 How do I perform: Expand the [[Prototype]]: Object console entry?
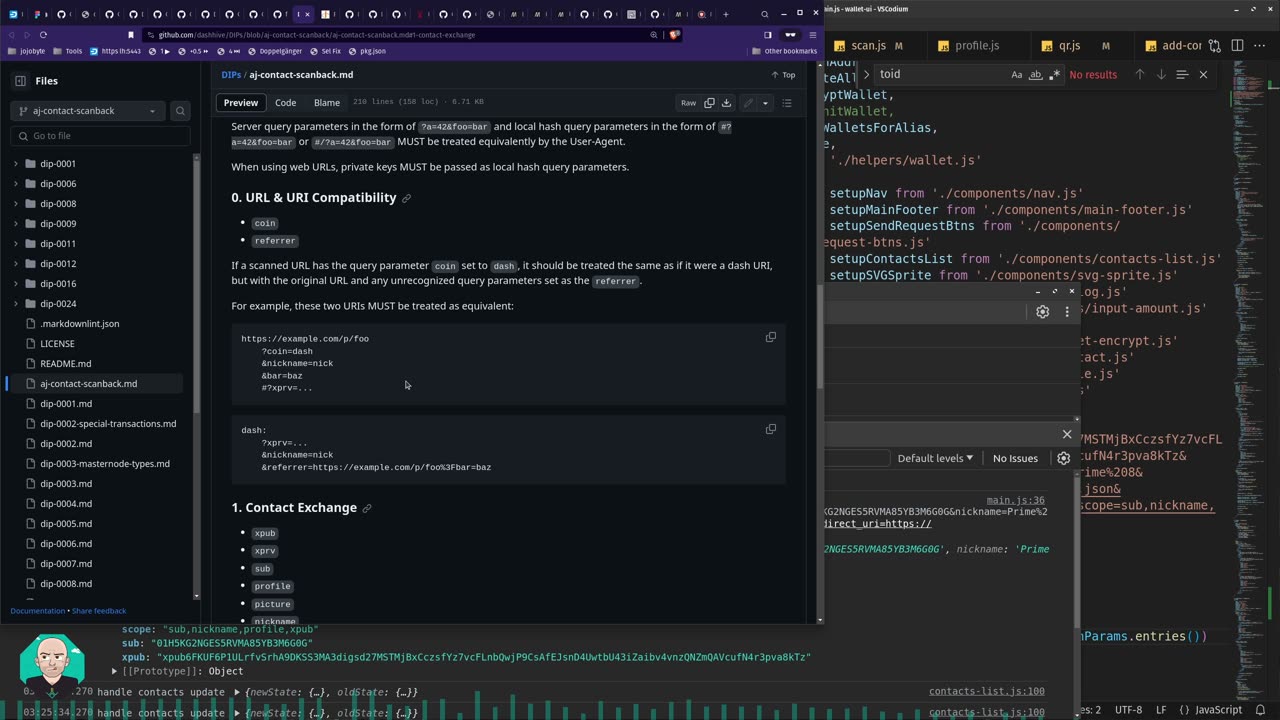(115, 671)
